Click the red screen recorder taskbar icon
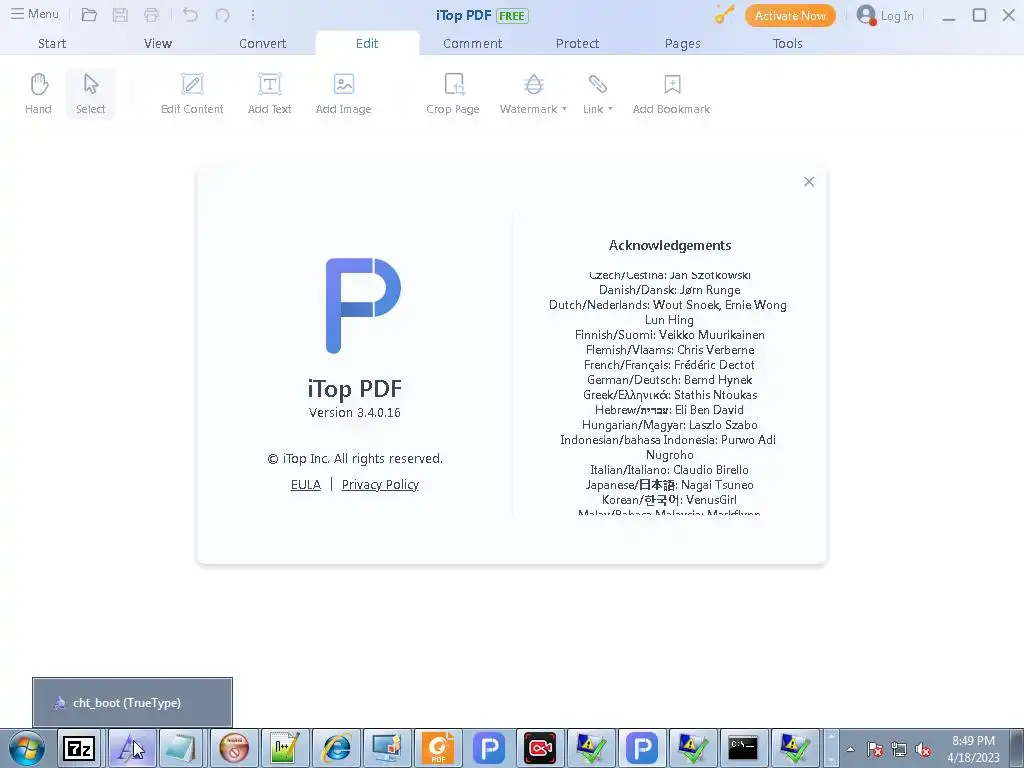 pyautogui.click(x=540, y=748)
